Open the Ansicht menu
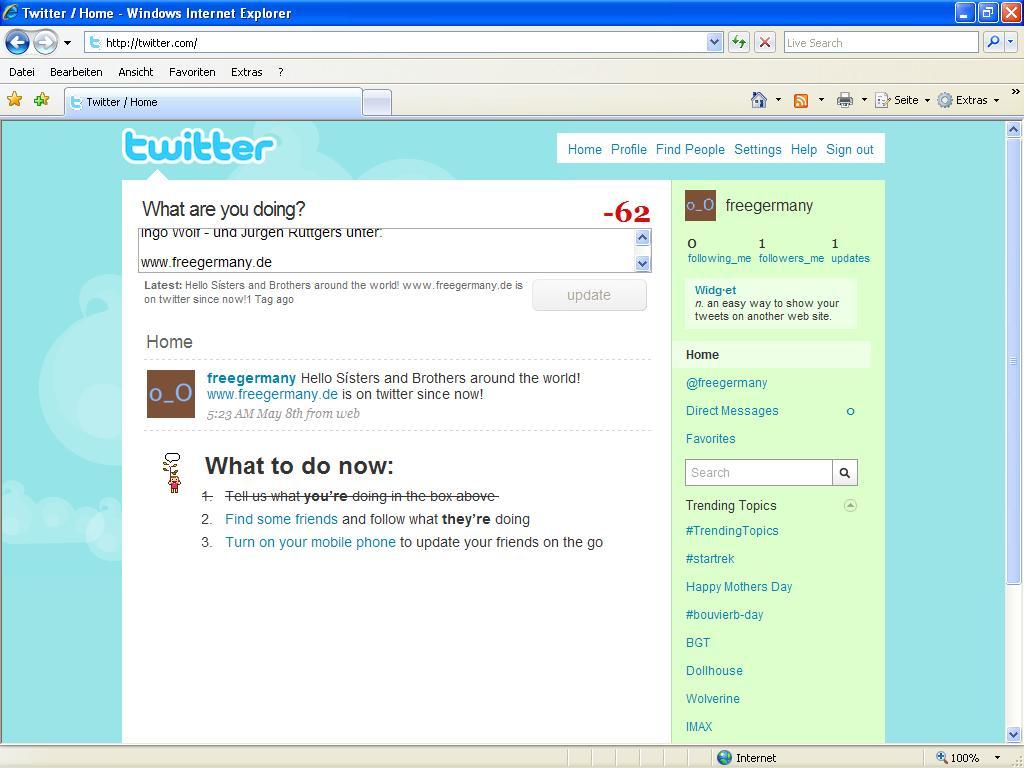This screenshot has height=768, width=1024. point(136,72)
